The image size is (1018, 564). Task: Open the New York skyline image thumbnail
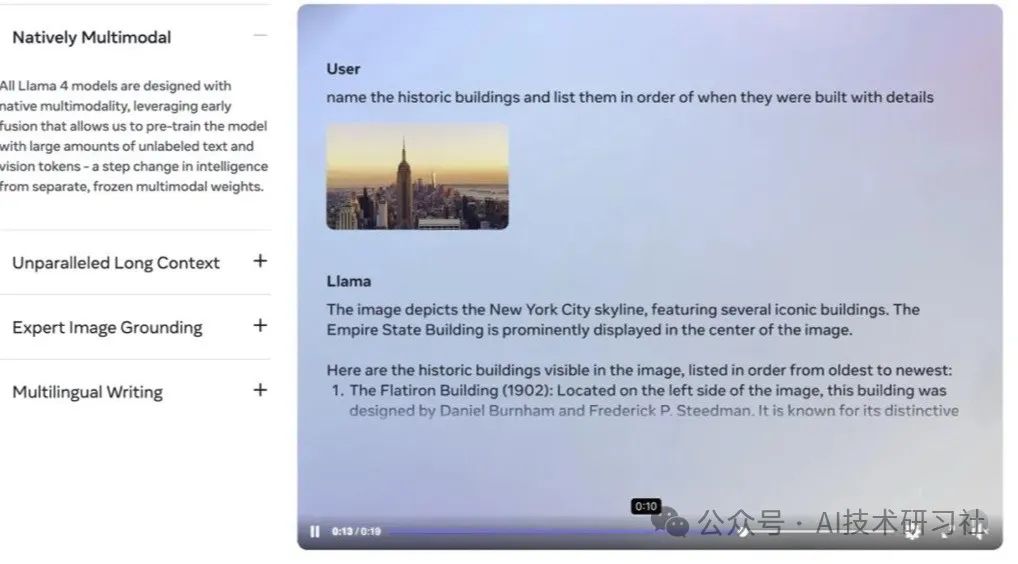[417, 177]
